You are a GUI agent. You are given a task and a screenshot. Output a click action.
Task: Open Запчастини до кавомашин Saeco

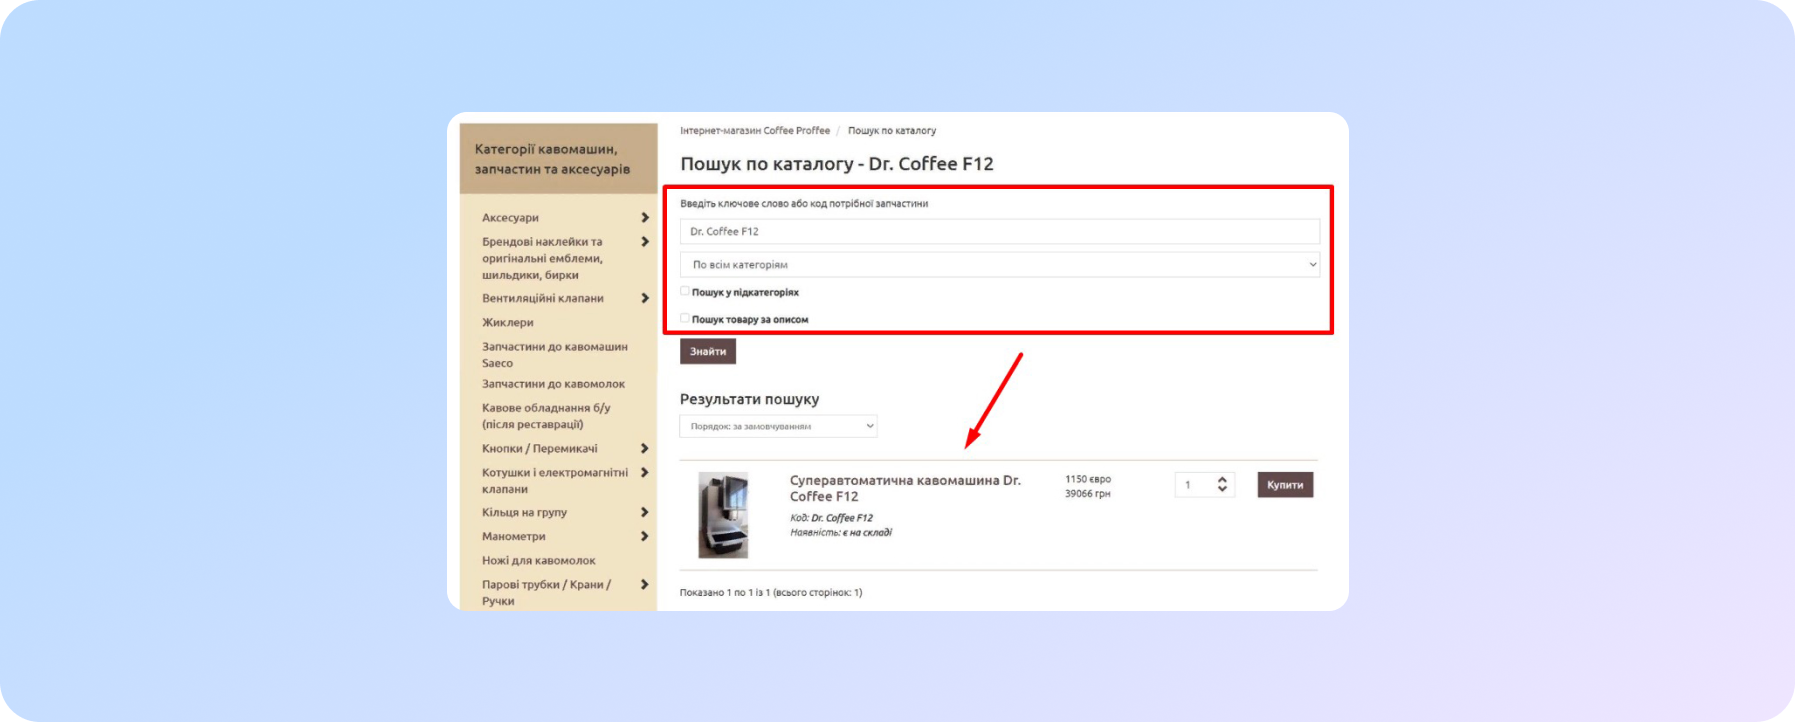coord(555,355)
